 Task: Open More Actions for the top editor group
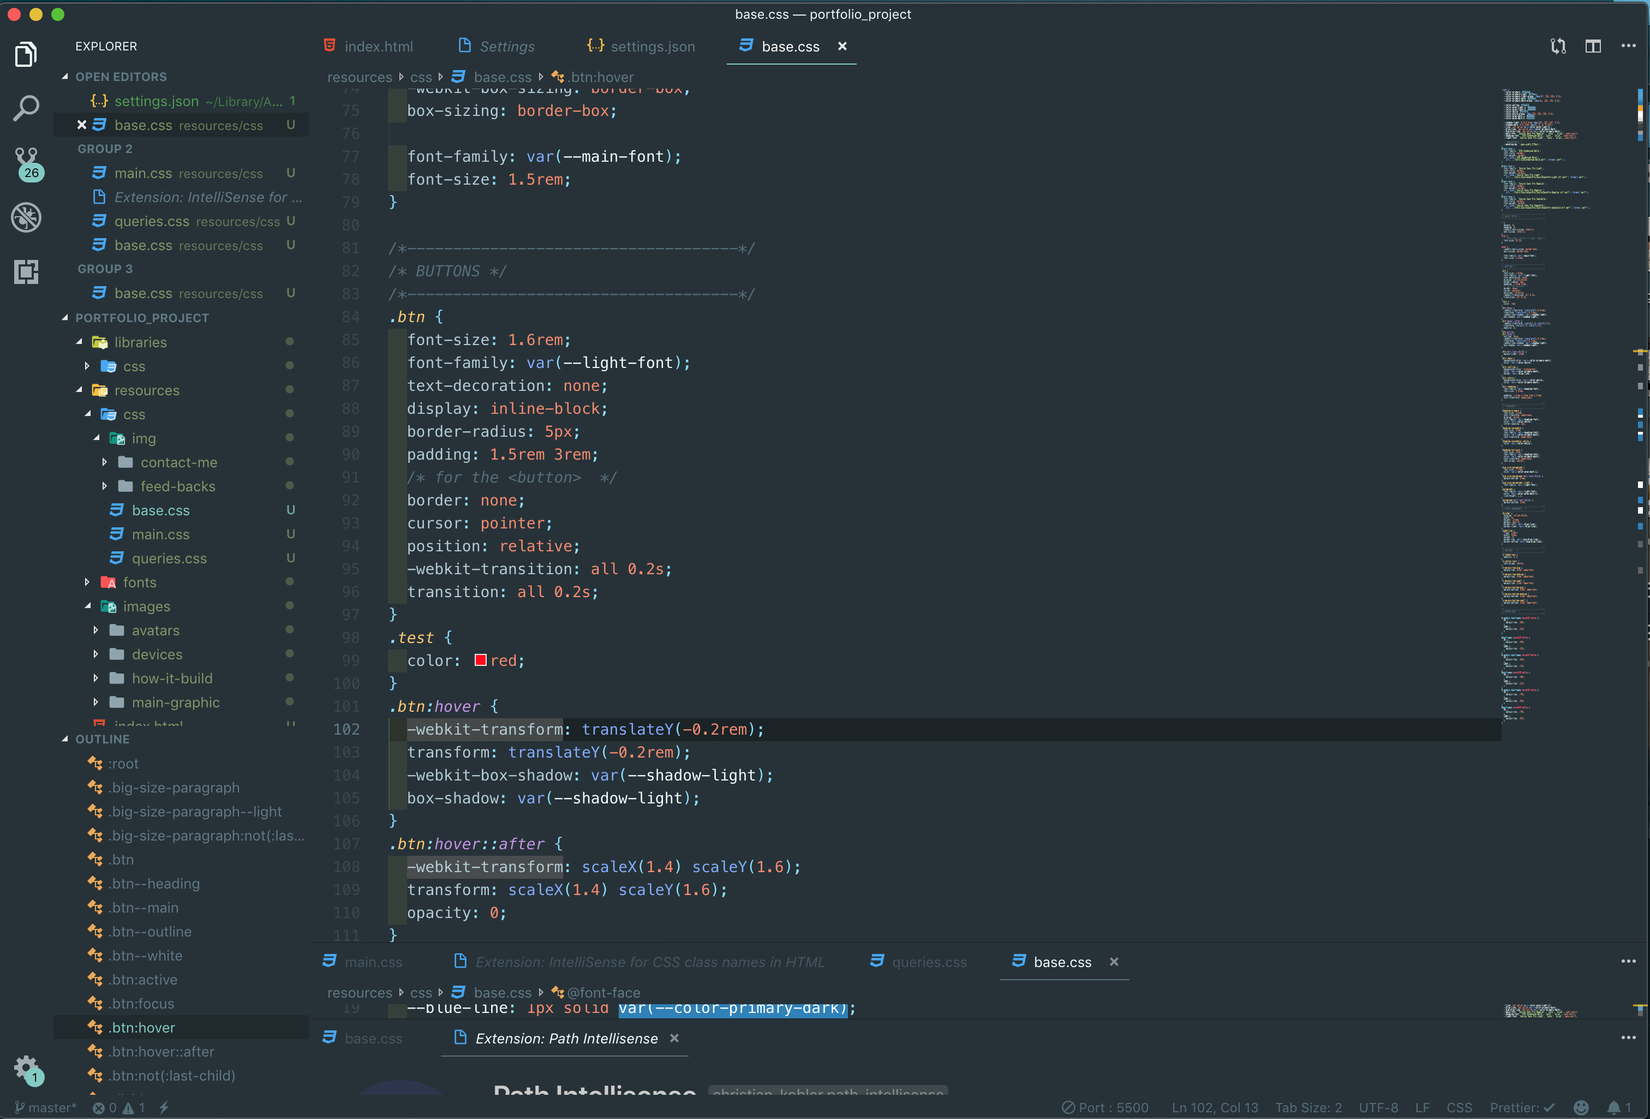tap(1628, 46)
